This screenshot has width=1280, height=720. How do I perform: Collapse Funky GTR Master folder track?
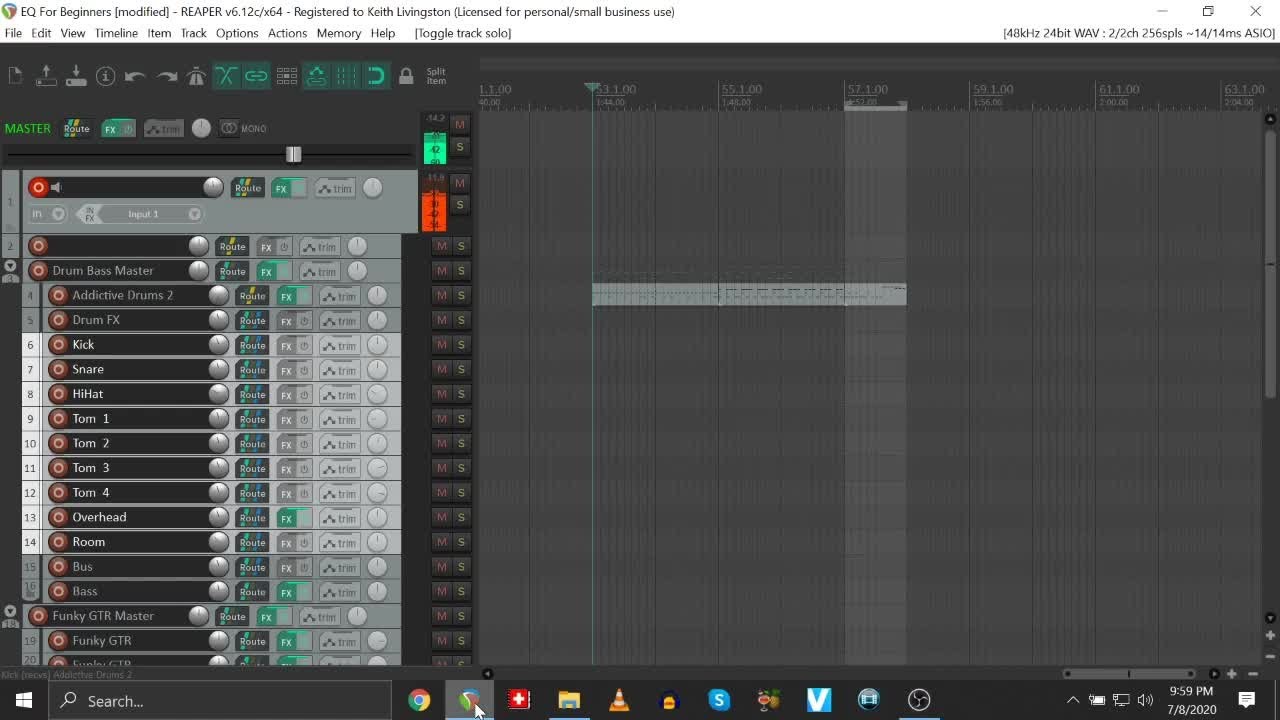[10, 611]
